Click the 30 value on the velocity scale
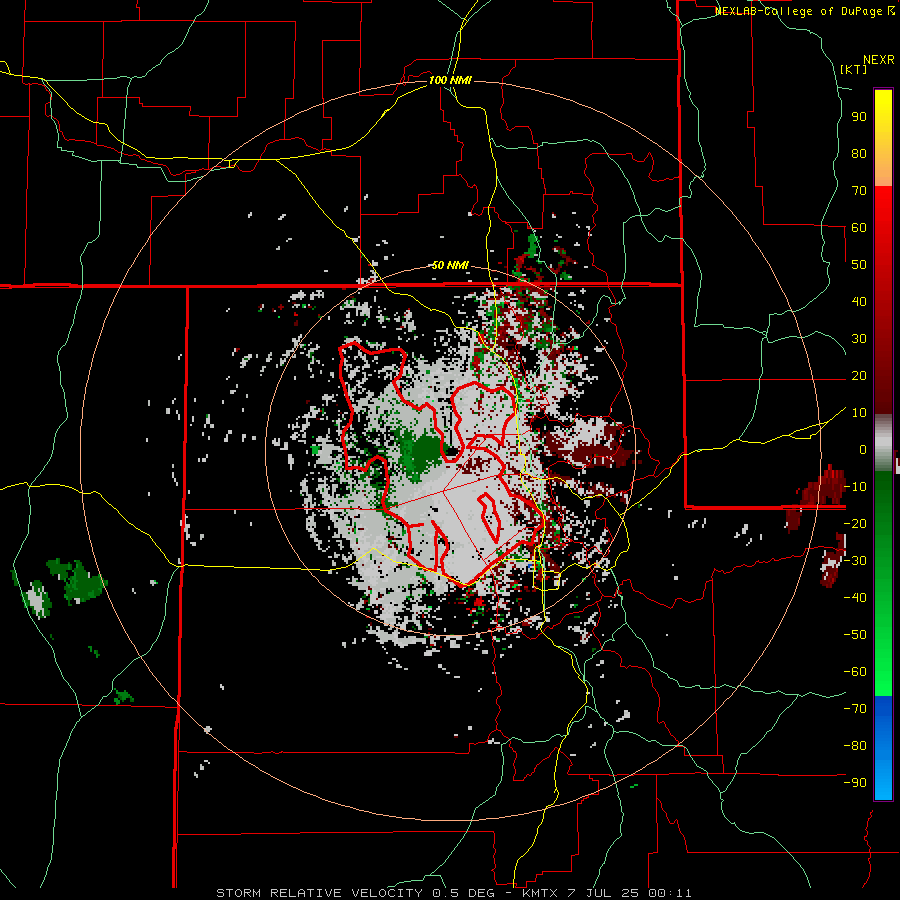Viewport: 900px width, 900px height. pyautogui.click(x=859, y=339)
